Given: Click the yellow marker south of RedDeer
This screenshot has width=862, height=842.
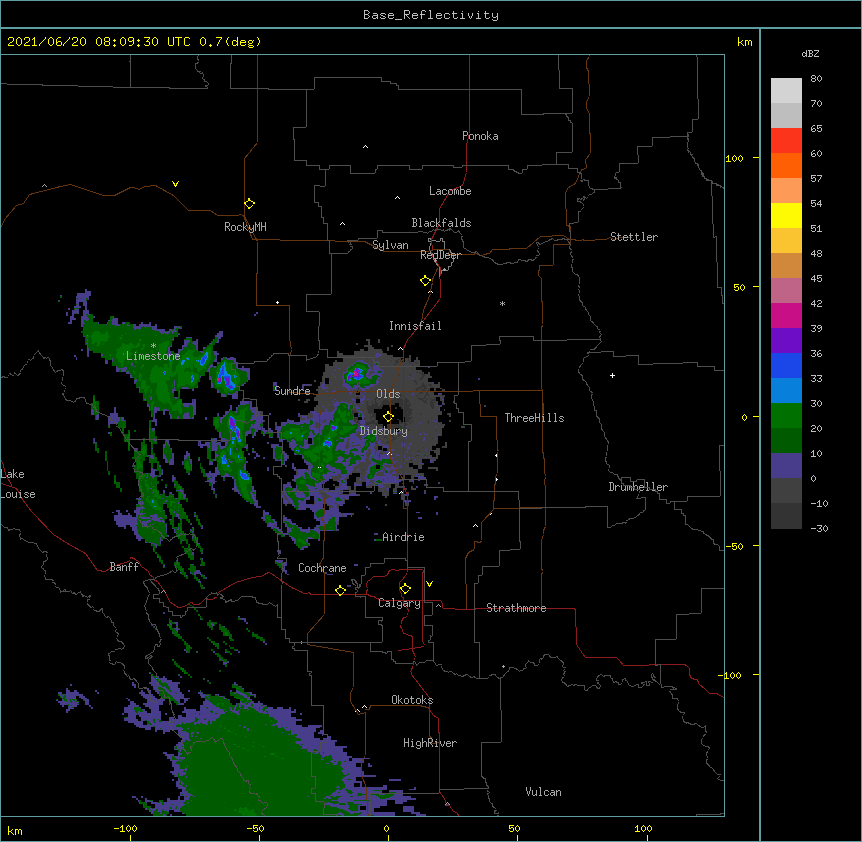Looking at the screenshot, I should (425, 281).
